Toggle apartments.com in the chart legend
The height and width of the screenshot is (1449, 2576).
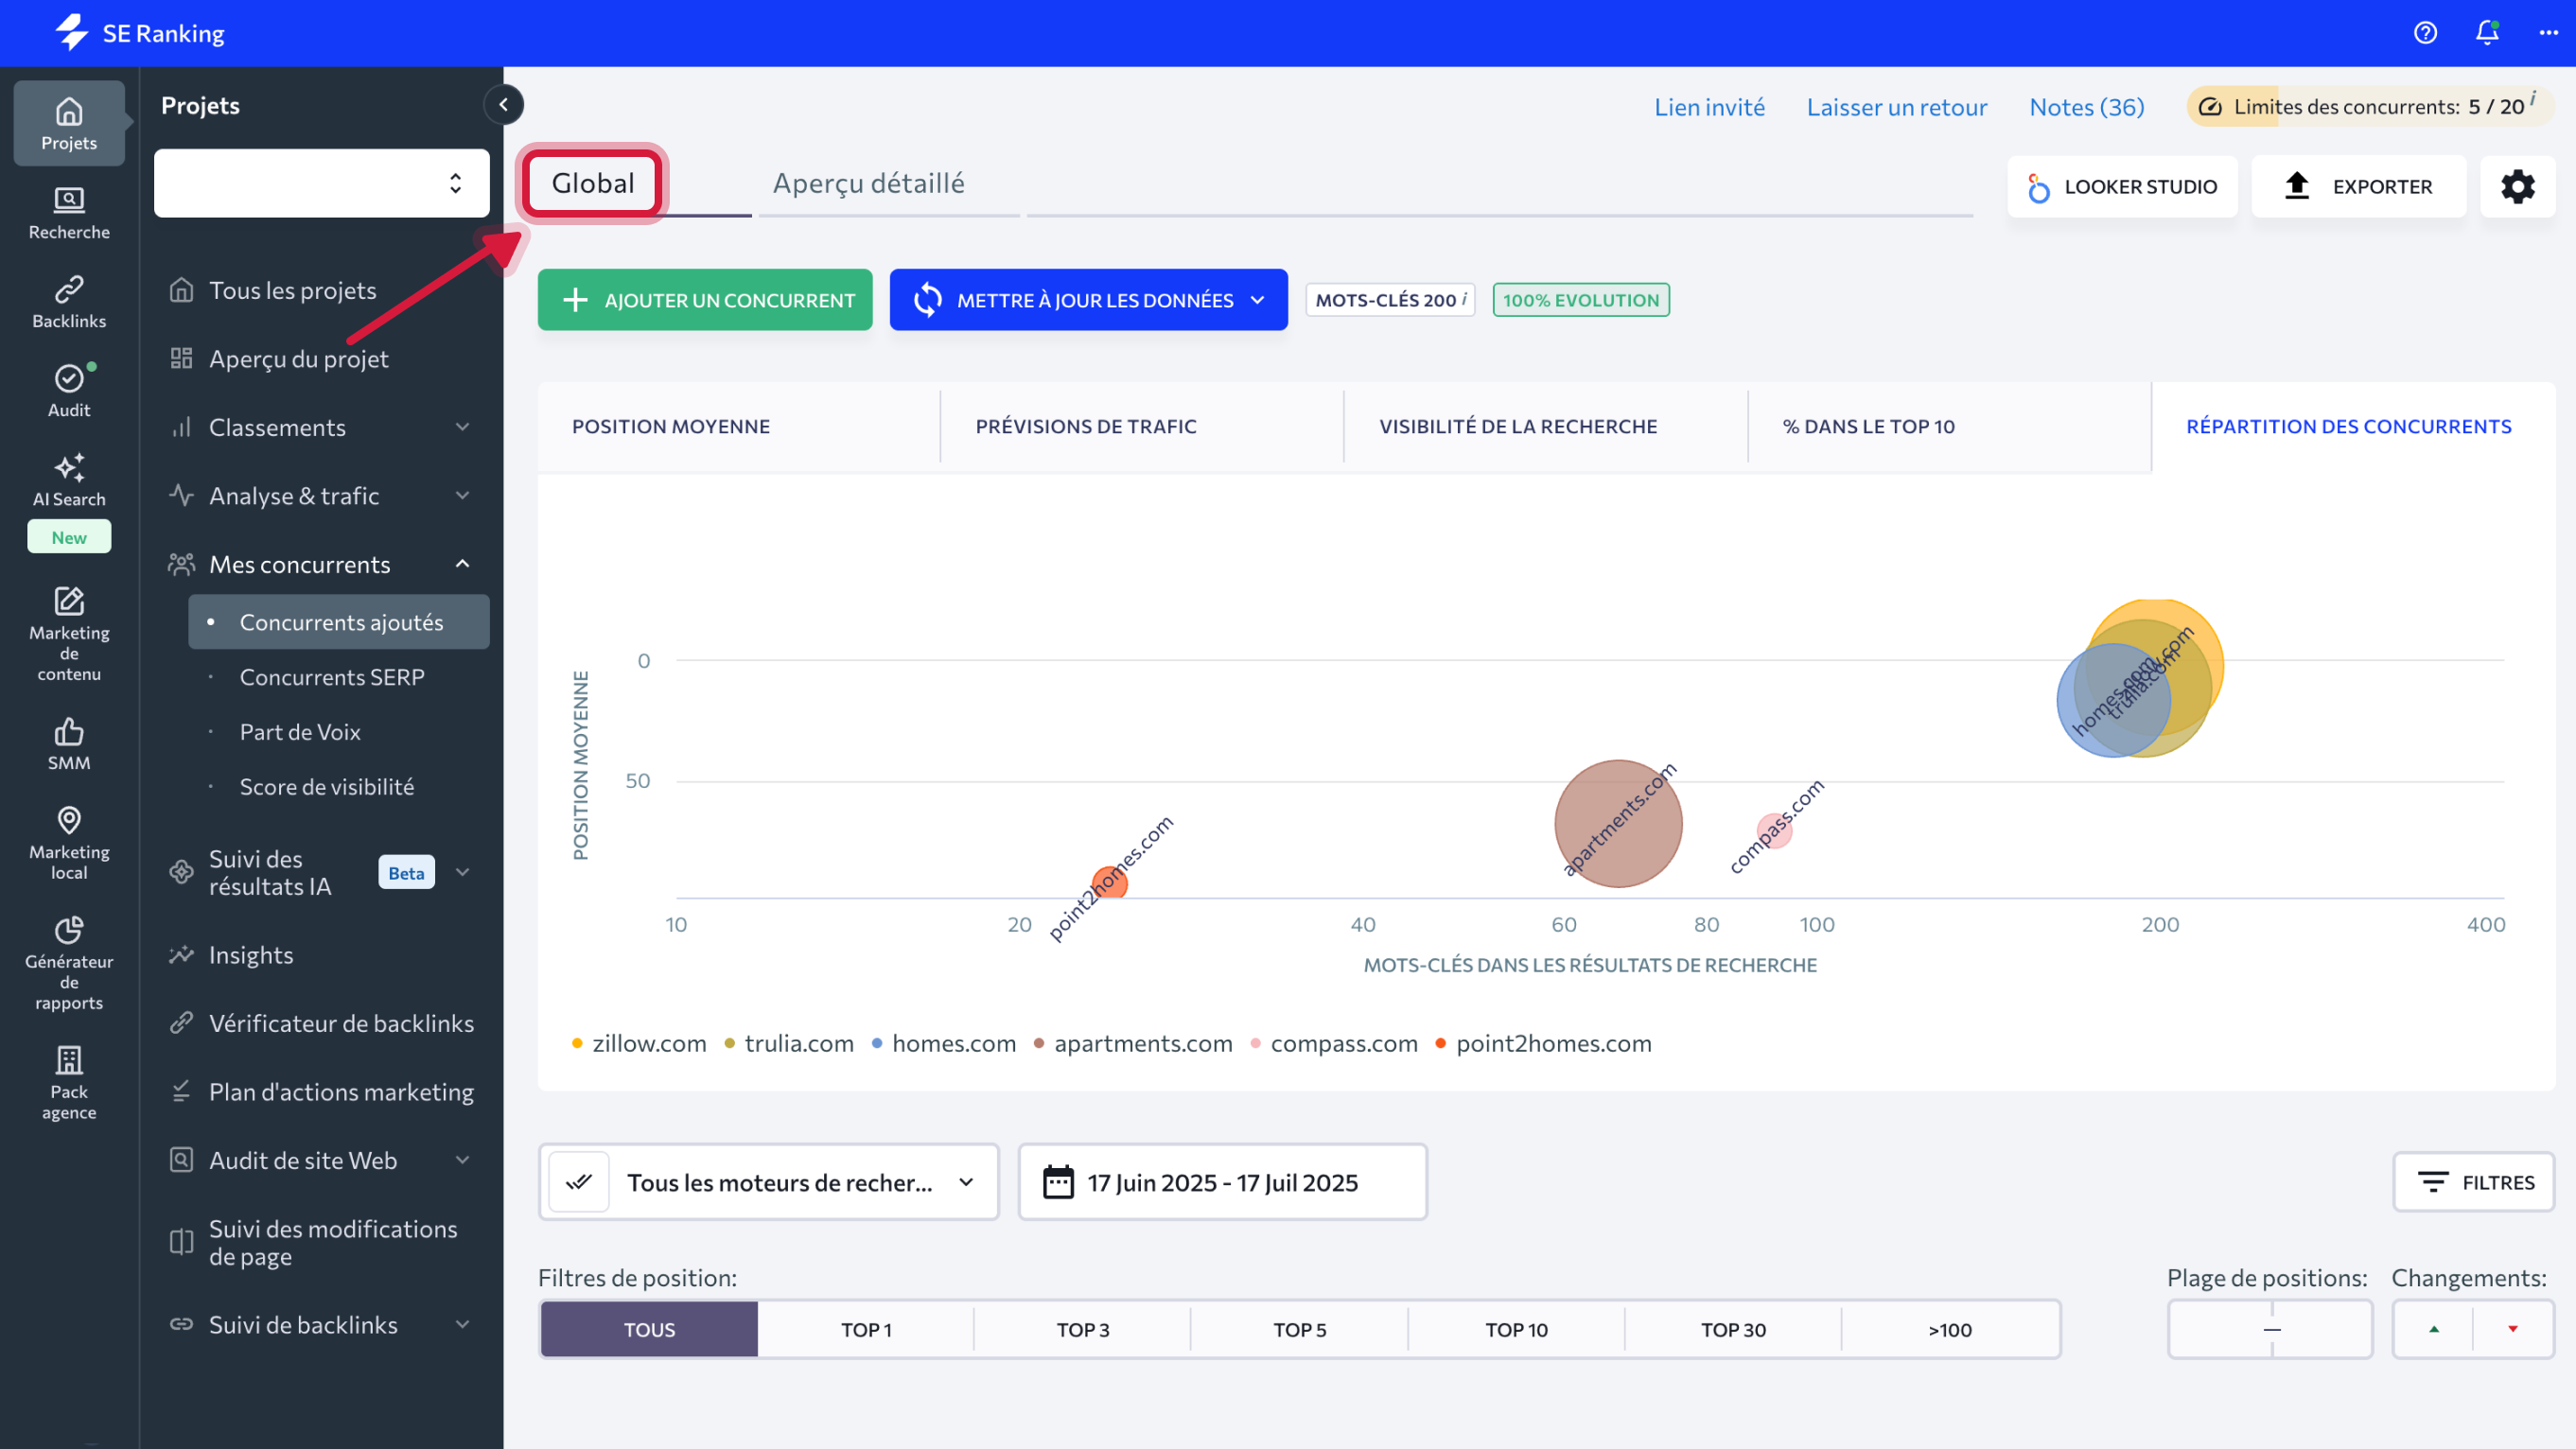click(x=1133, y=1043)
